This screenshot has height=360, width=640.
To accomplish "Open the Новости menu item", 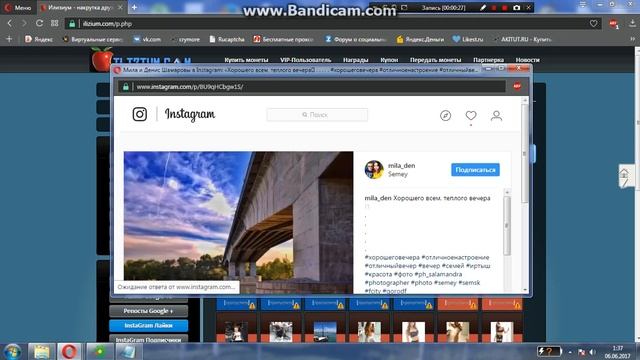I will pos(527,60).
